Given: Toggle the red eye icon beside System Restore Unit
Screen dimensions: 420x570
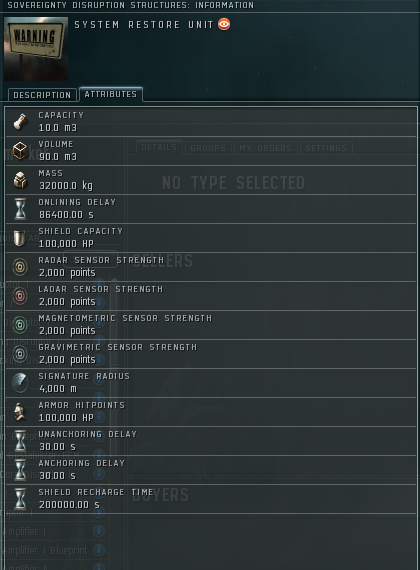Looking at the screenshot, I should (224, 24).
